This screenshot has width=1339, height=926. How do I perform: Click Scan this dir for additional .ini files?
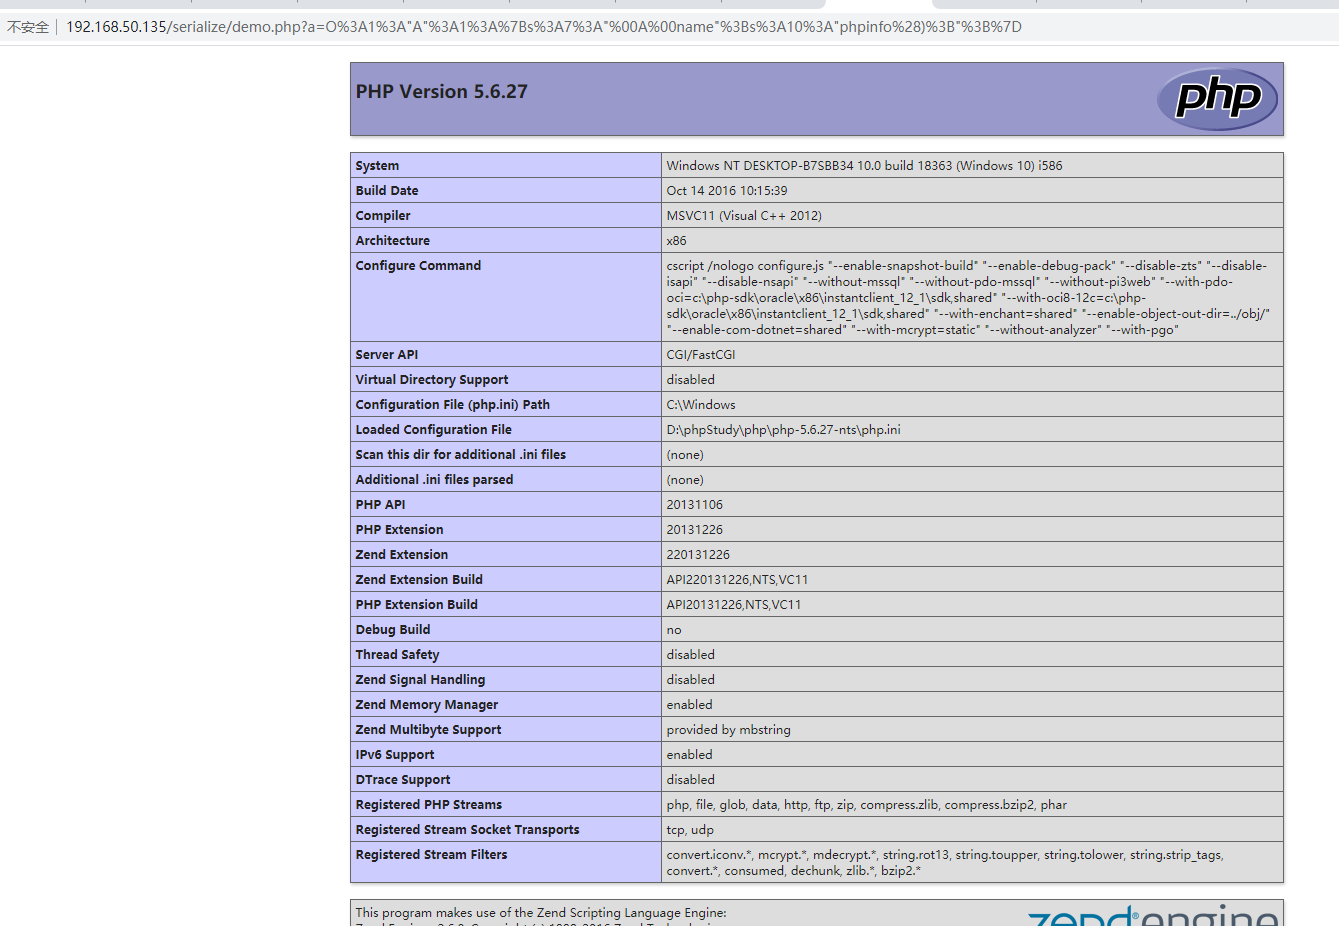pos(461,455)
